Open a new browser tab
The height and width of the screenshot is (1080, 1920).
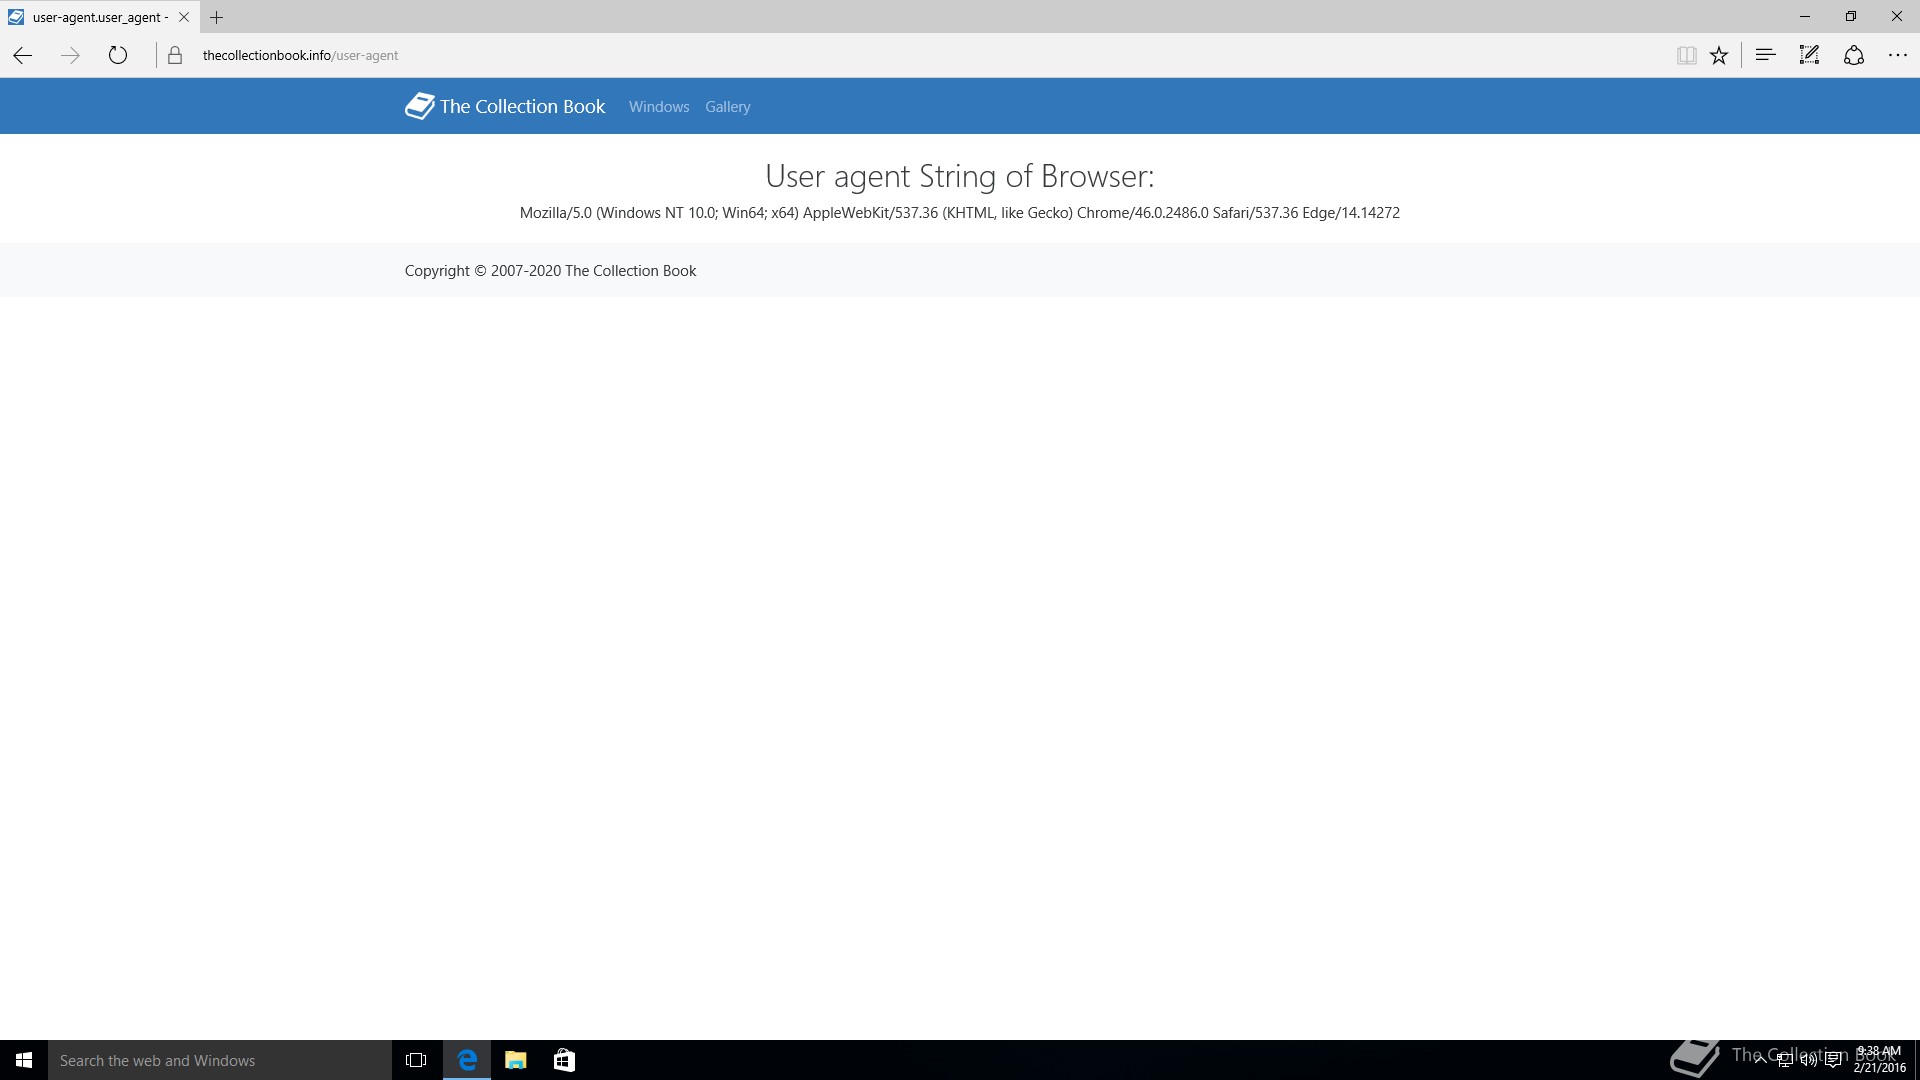pyautogui.click(x=216, y=17)
